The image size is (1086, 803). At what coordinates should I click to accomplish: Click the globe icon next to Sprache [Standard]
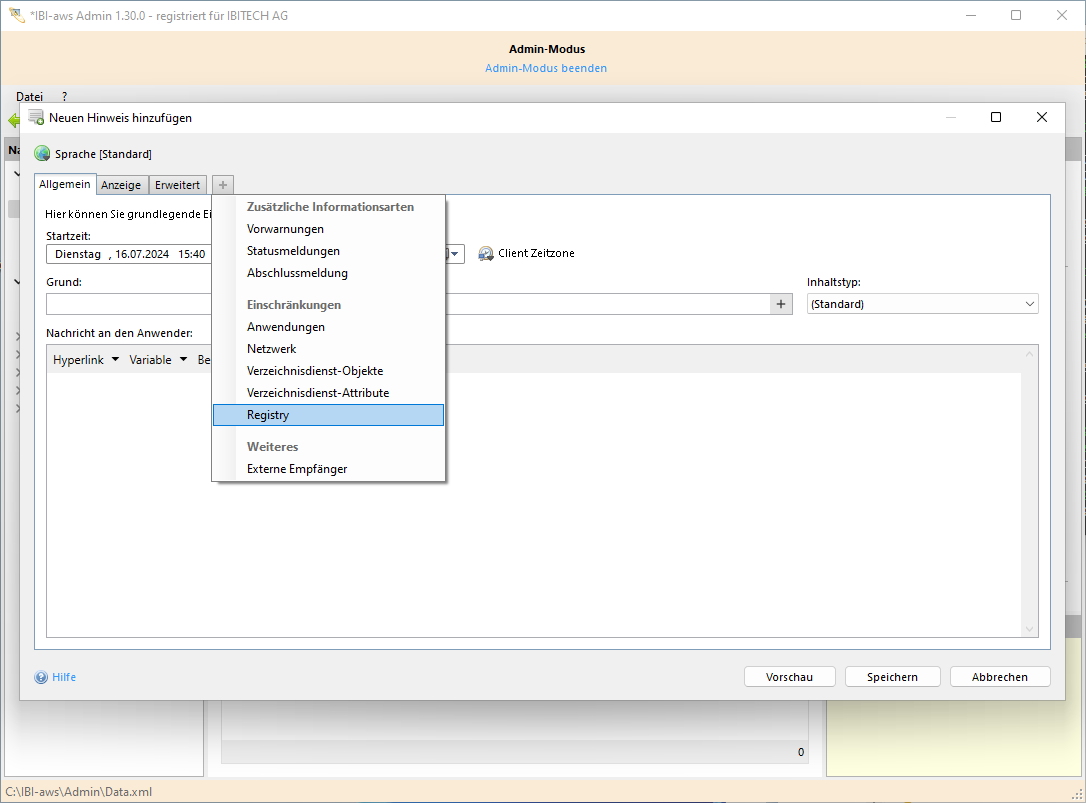(41, 153)
